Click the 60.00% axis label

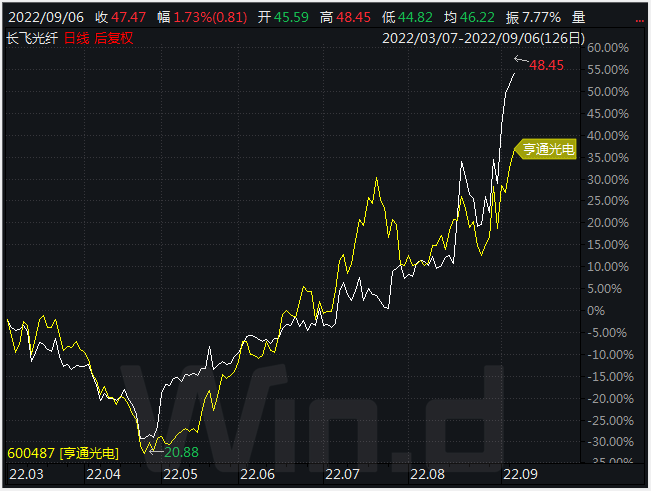pyautogui.click(x=608, y=48)
